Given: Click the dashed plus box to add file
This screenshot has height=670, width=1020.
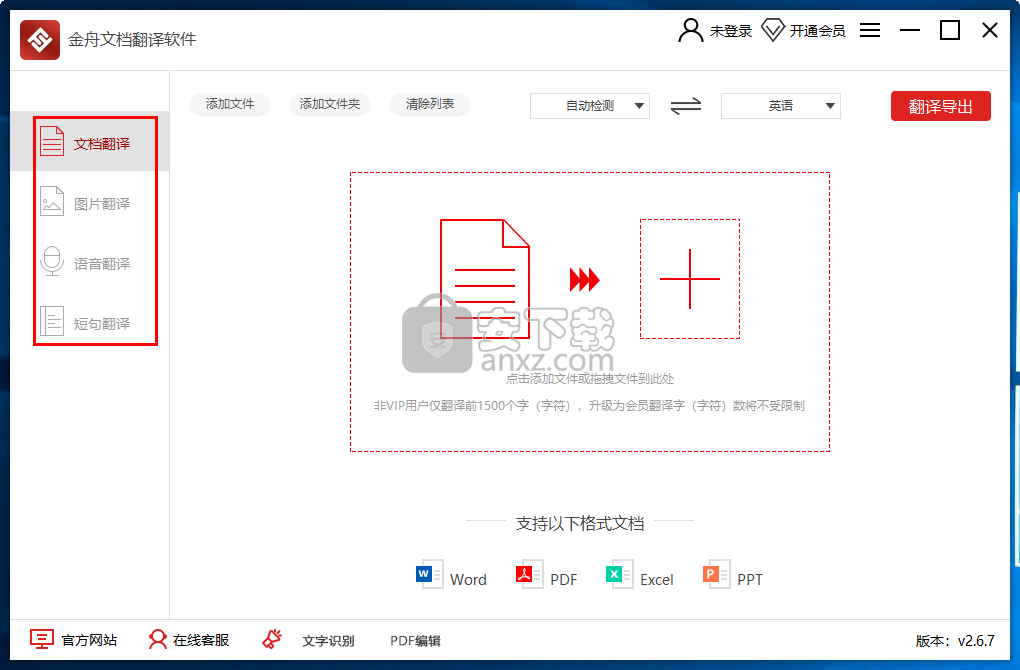Looking at the screenshot, I should point(690,279).
